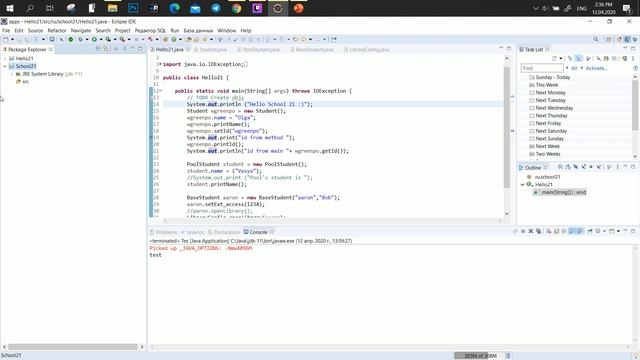Open the Refactor menu
This screenshot has height=360, width=640.
57,31
